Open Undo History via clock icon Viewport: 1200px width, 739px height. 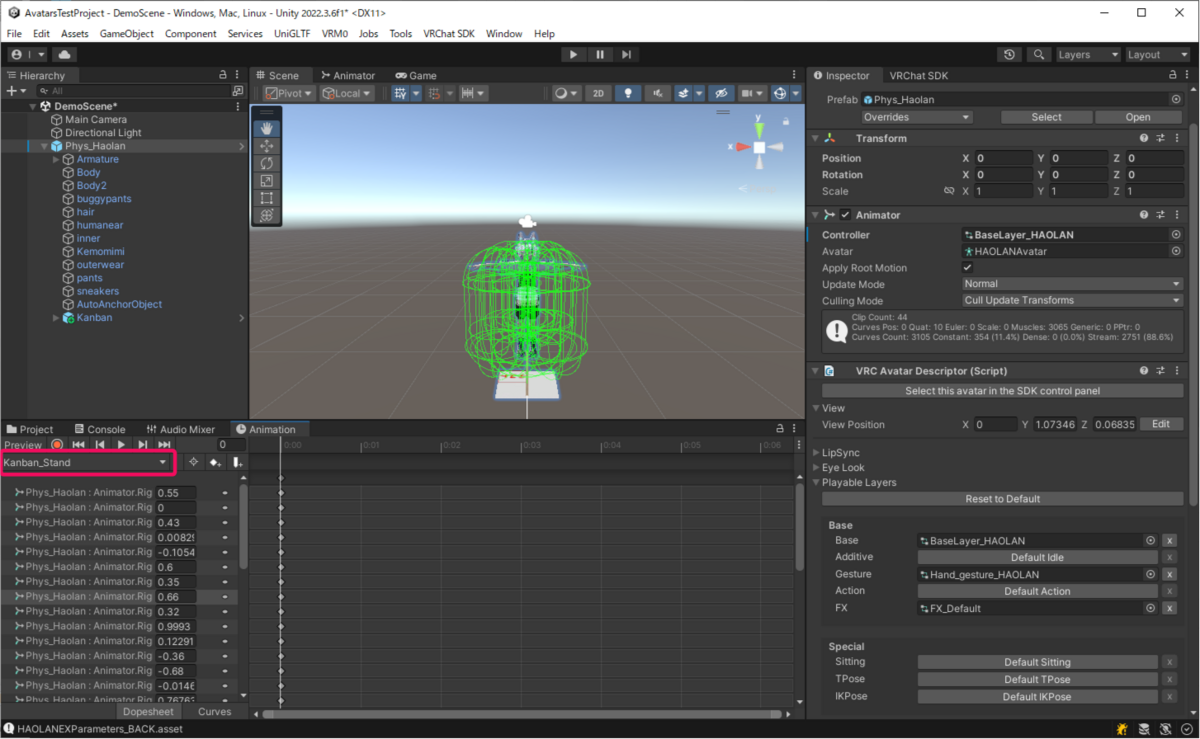point(1009,55)
